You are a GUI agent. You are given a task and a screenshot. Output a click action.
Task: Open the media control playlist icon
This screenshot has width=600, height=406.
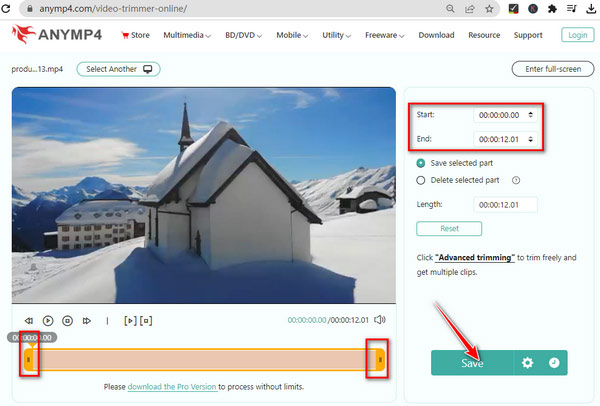point(571,8)
